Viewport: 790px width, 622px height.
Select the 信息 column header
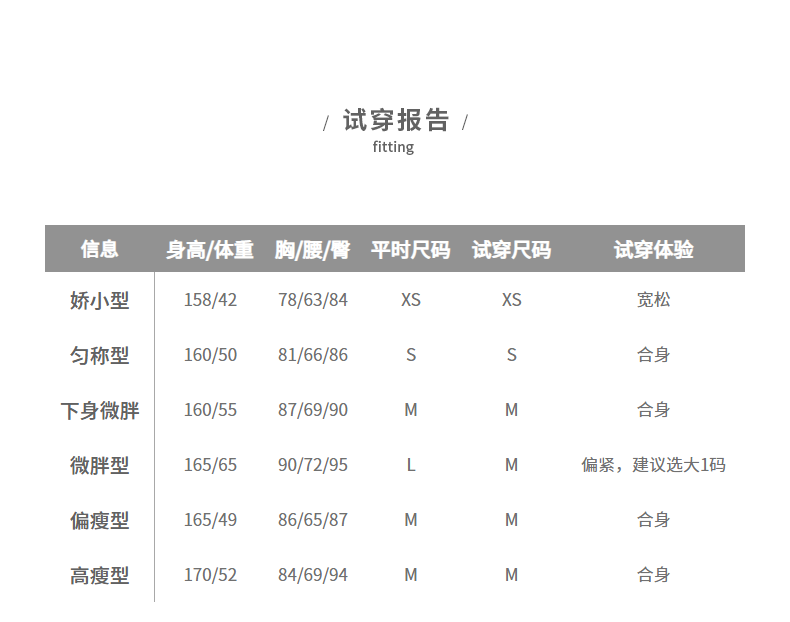point(99,249)
